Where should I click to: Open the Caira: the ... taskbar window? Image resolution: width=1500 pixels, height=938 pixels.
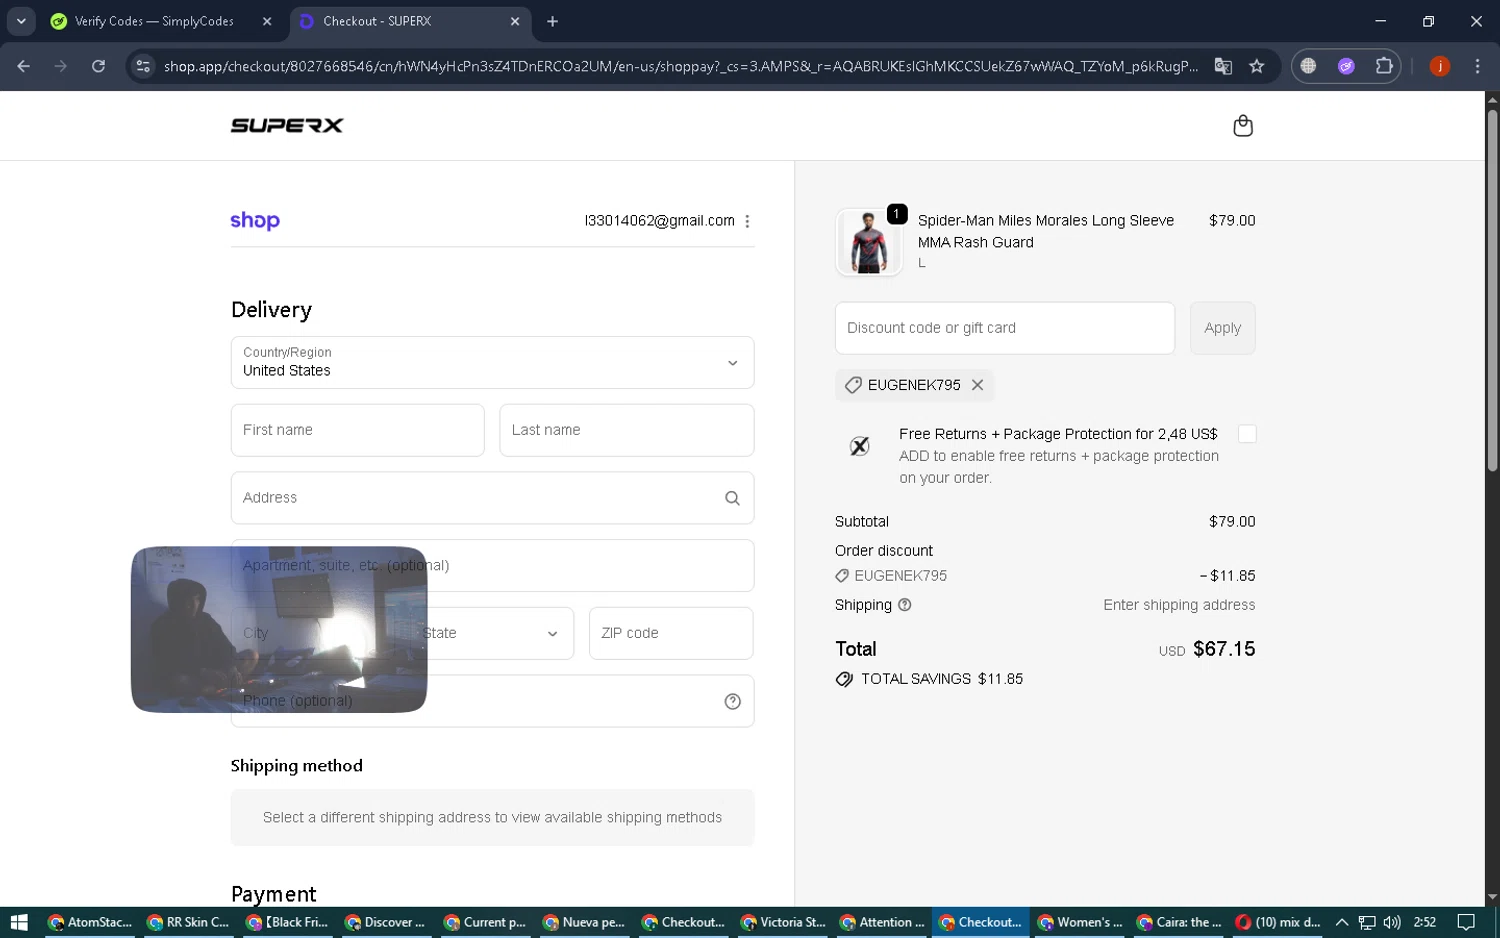pos(1180,922)
